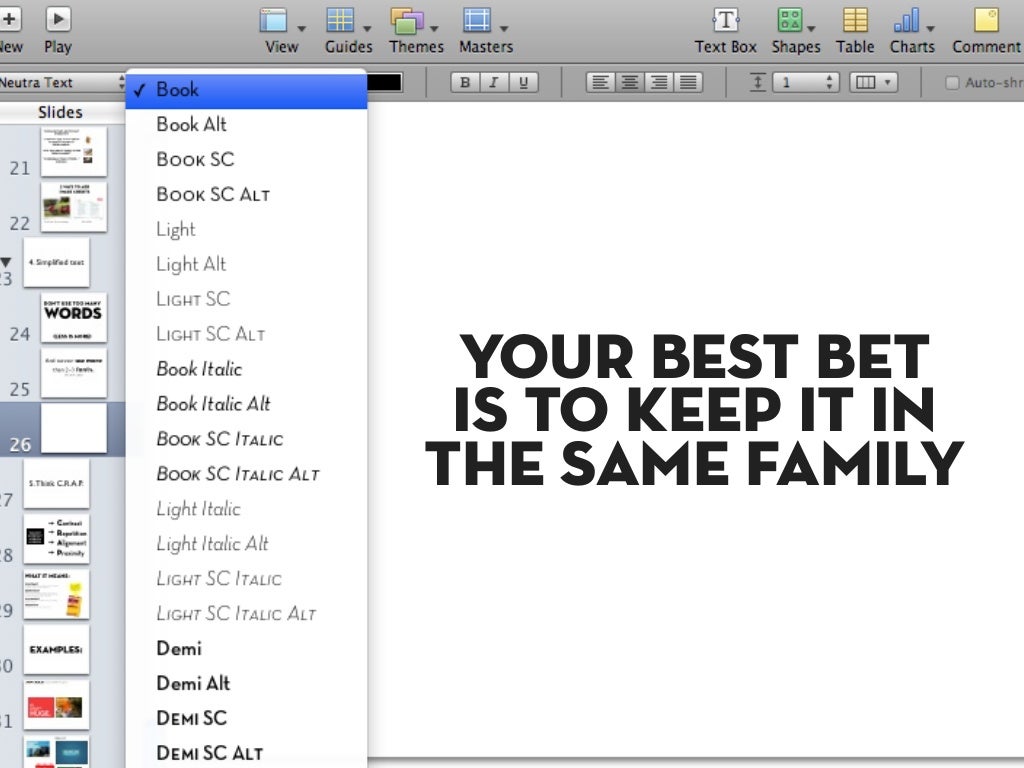Insert a Text Box
The height and width of the screenshot is (768, 1024).
pyautogui.click(x=725, y=21)
